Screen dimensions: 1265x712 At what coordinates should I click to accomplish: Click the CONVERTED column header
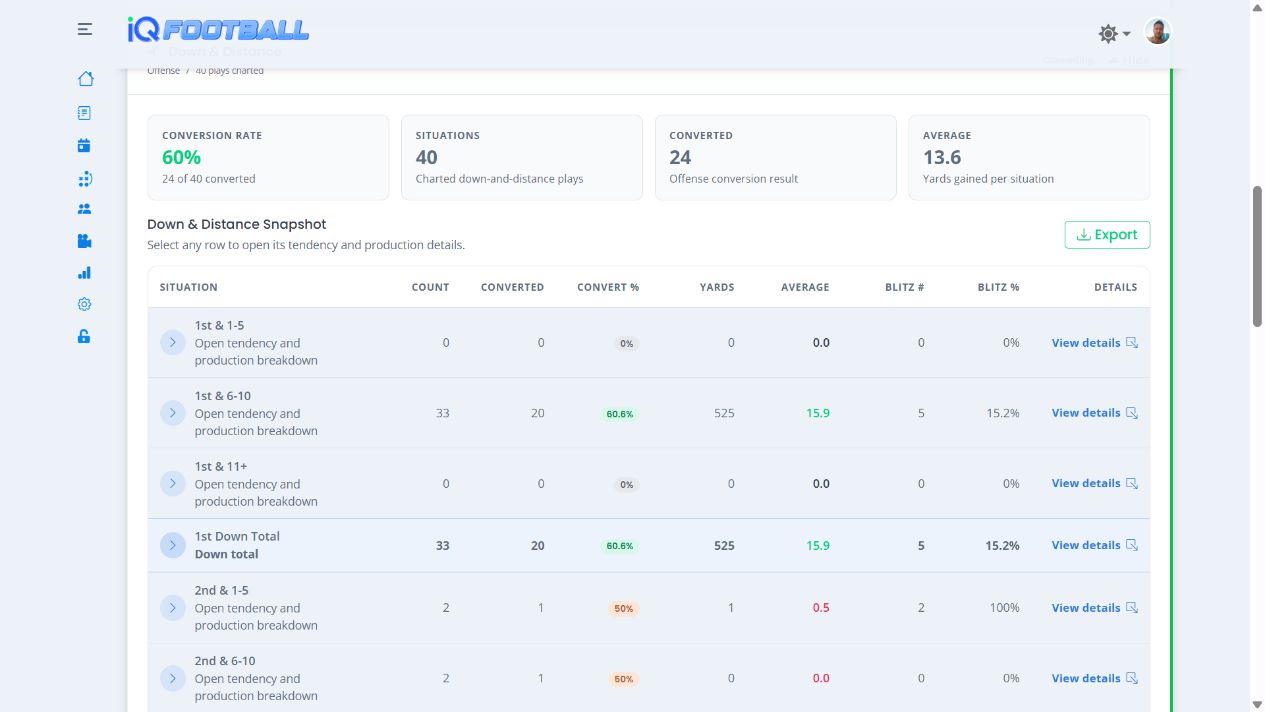pyautogui.click(x=512, y=287)
